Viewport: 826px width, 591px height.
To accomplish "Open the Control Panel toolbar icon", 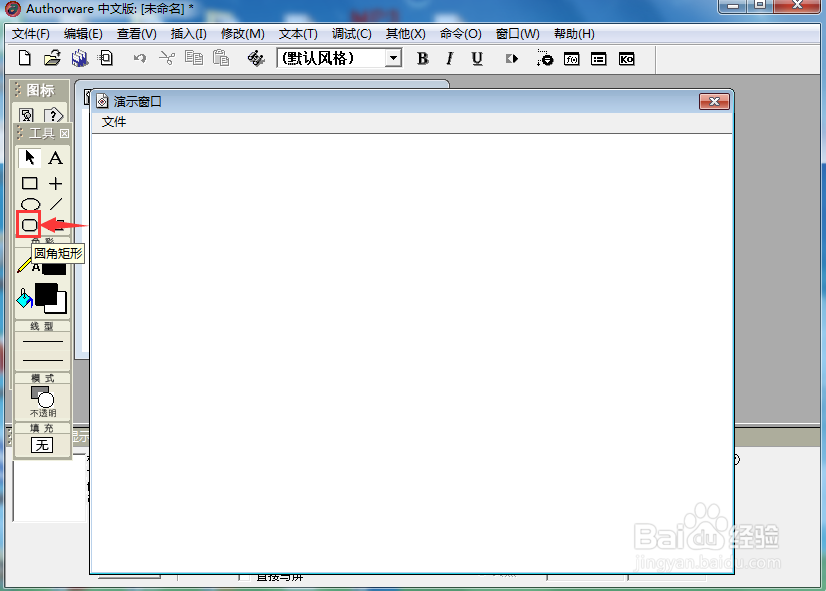I will 545,58.
